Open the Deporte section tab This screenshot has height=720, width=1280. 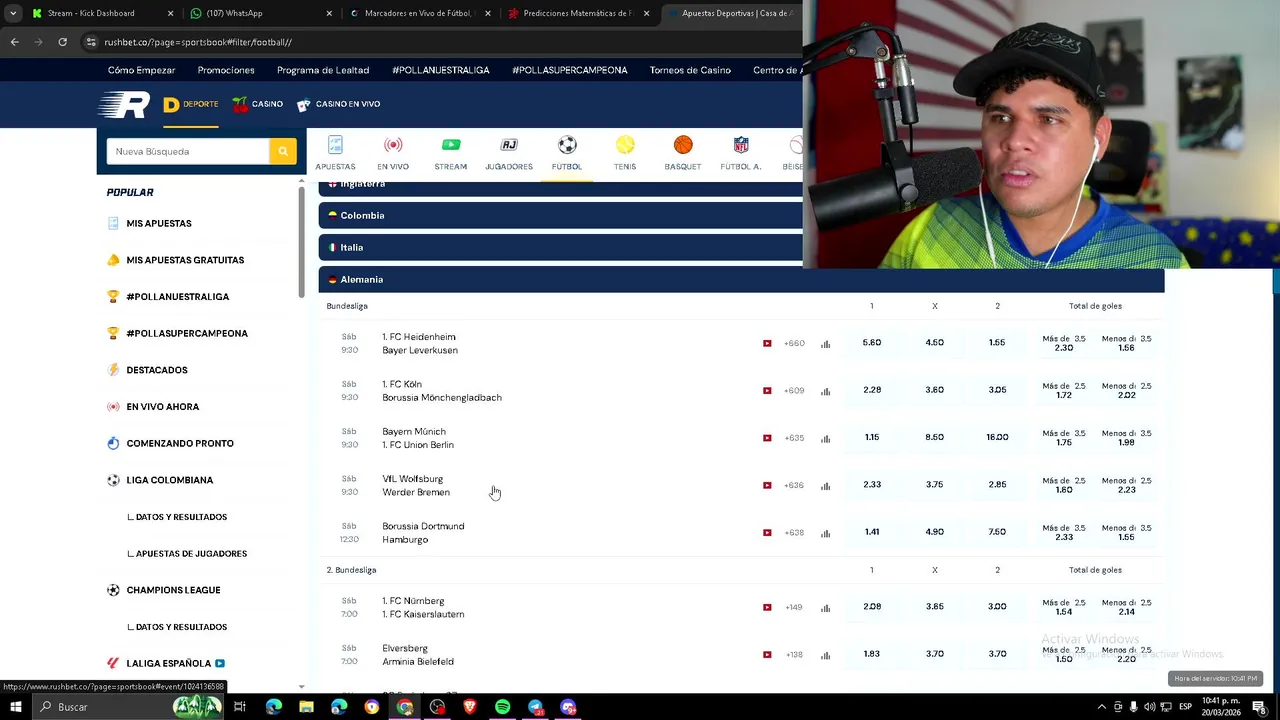[191, 104]
